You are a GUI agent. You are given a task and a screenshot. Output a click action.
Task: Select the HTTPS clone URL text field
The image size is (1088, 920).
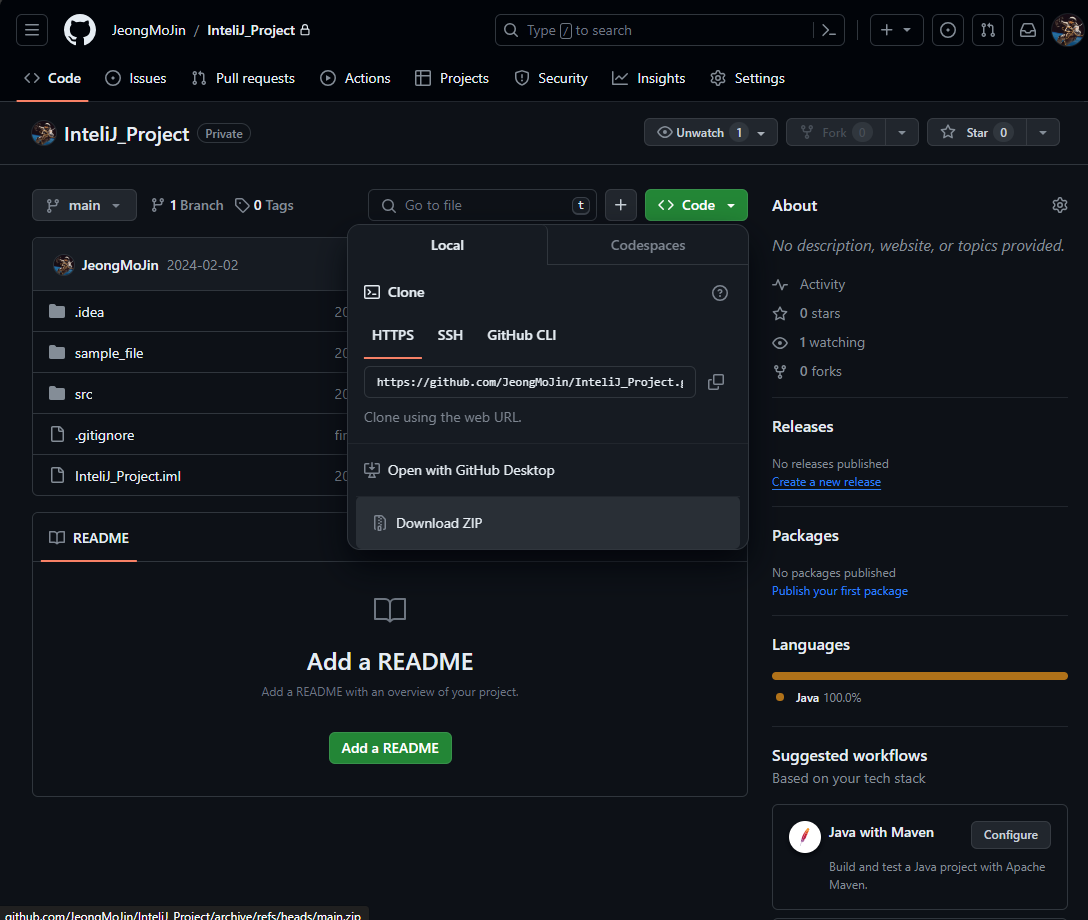[529, 382]
